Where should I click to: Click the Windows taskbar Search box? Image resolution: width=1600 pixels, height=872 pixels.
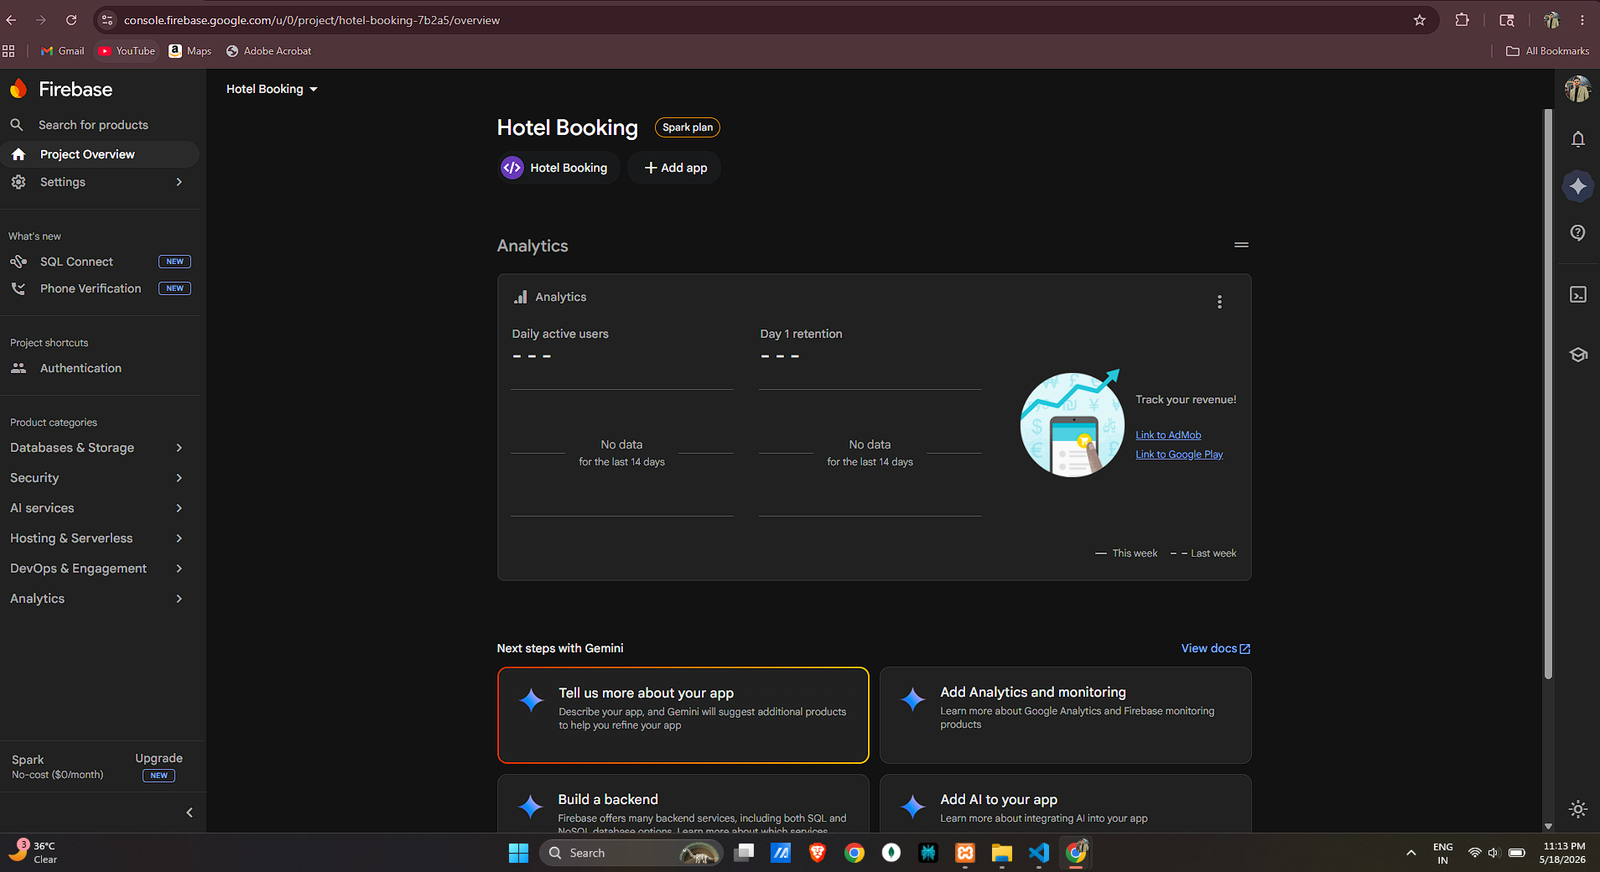(x=631, y=853)
